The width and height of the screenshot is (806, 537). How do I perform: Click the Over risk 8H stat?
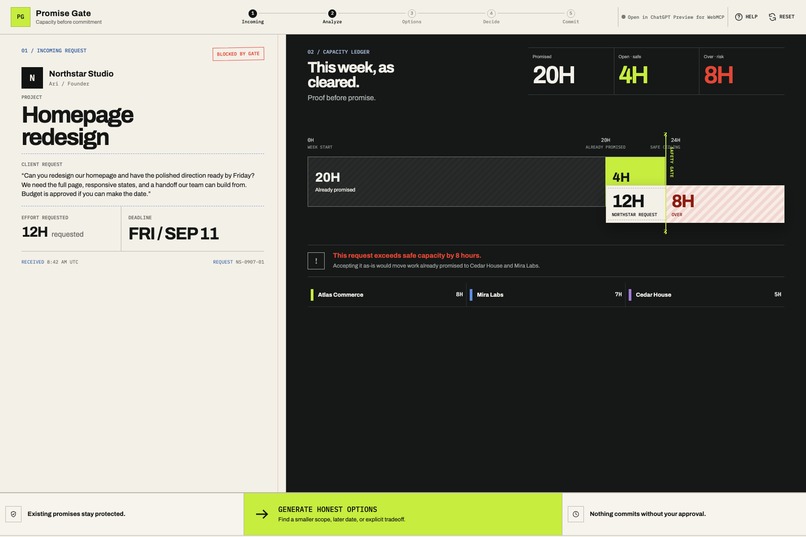[x=742, y=71]
